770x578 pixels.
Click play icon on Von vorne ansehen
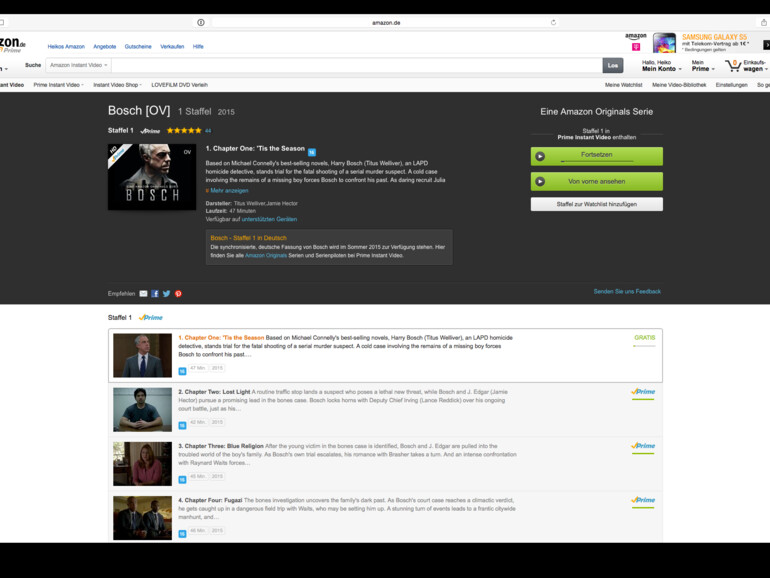(x=540, y=181)
